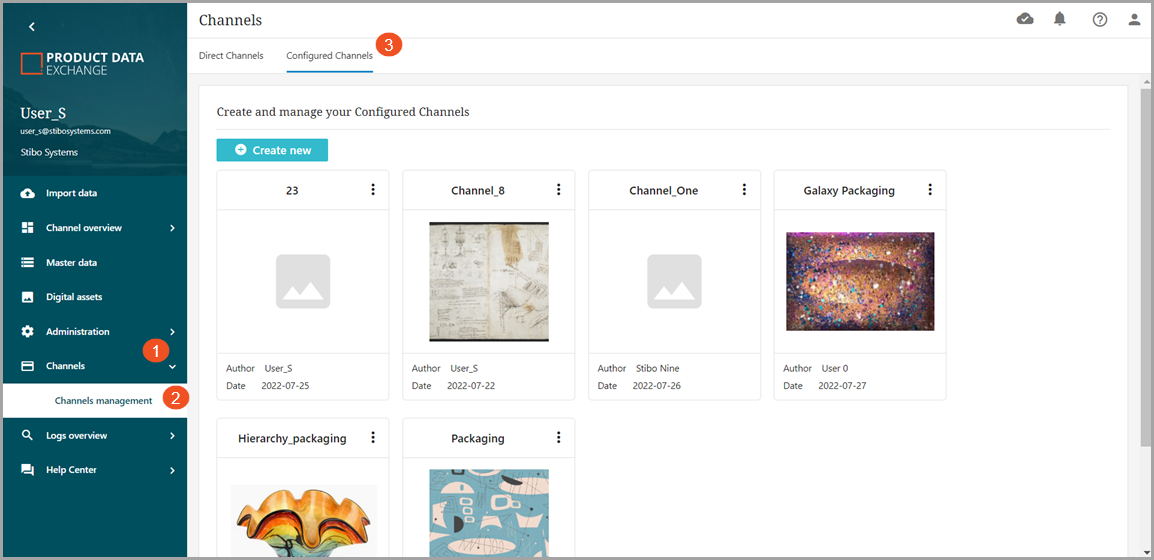The width and height of the screenshot is (1154, 560).
Task: Open Channels management in the sidebar
Action: 103,401
